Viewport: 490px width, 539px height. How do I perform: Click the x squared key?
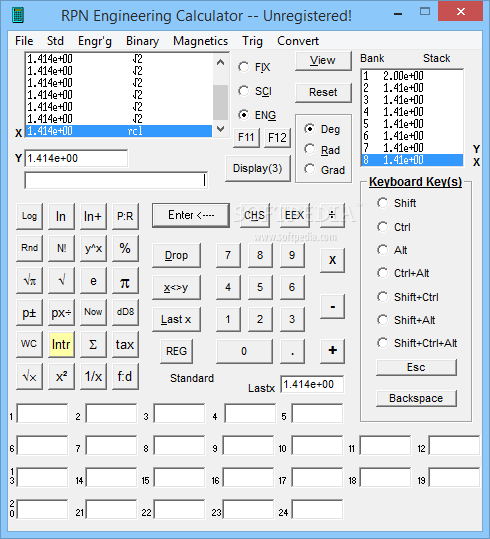click(x=61, y=376)
